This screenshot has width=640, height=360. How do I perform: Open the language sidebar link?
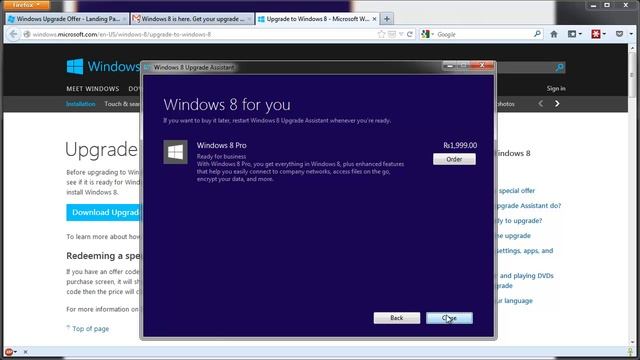coord(515,301)
